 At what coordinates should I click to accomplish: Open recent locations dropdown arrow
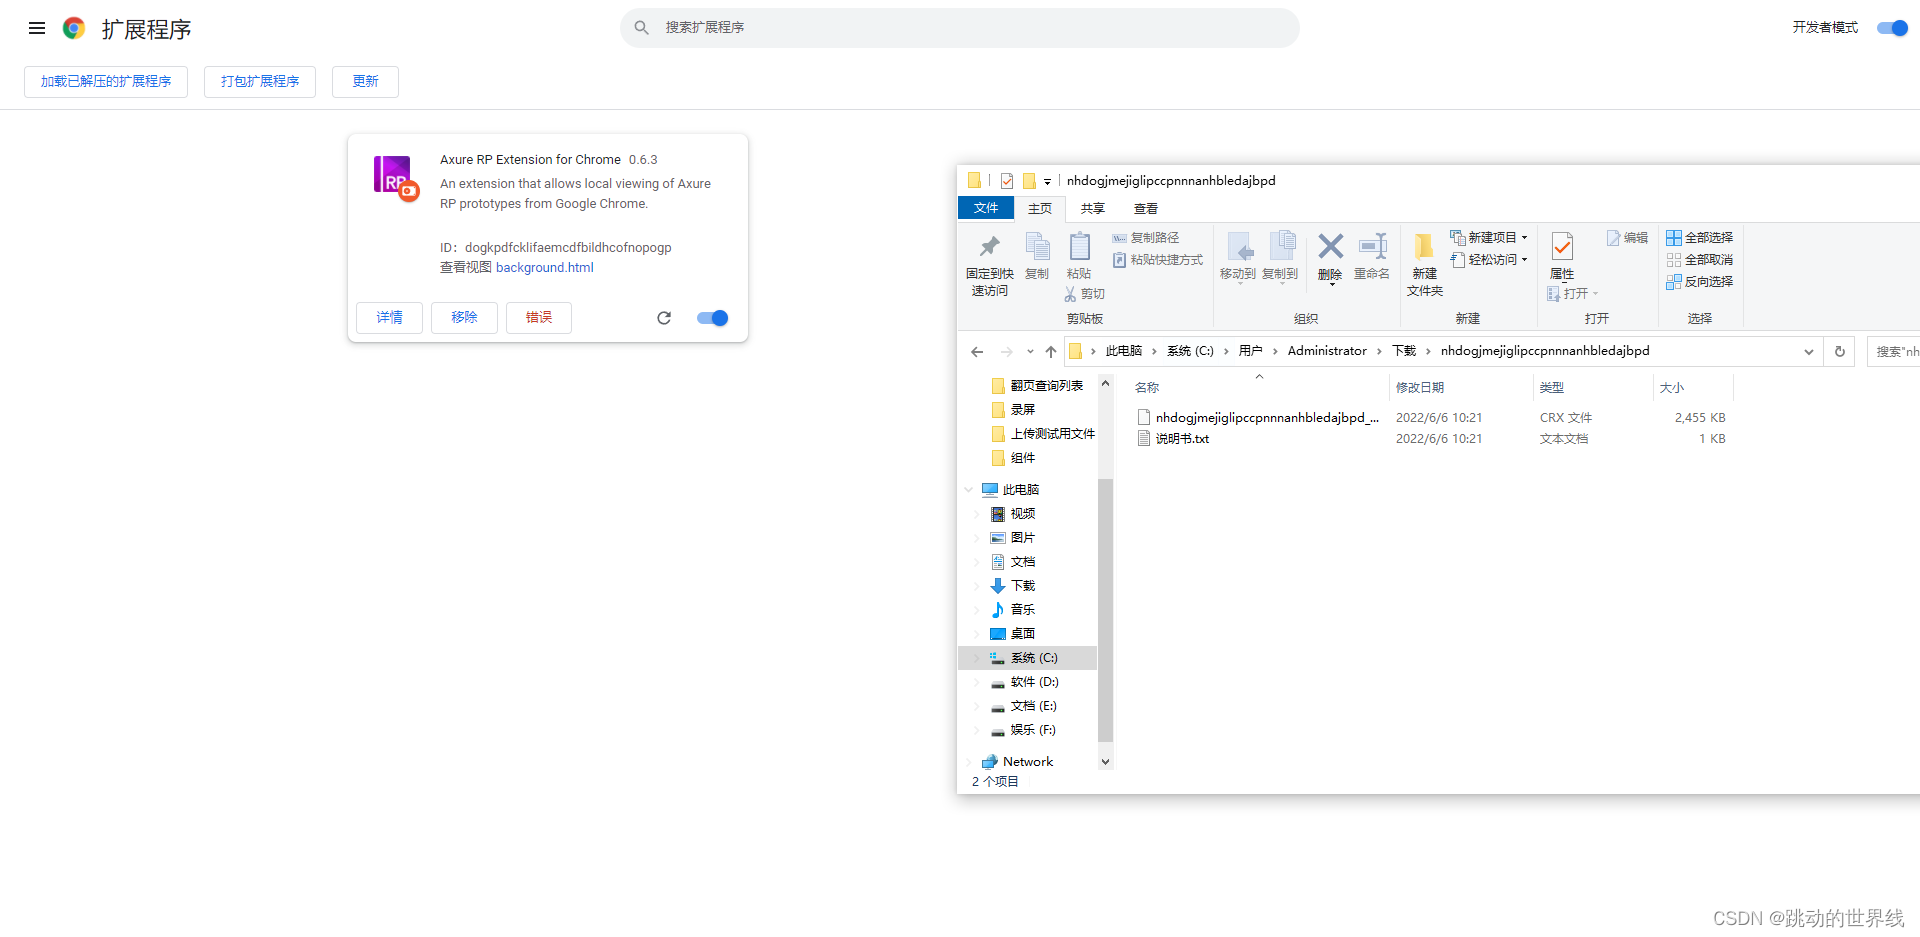click(1030, 352)
